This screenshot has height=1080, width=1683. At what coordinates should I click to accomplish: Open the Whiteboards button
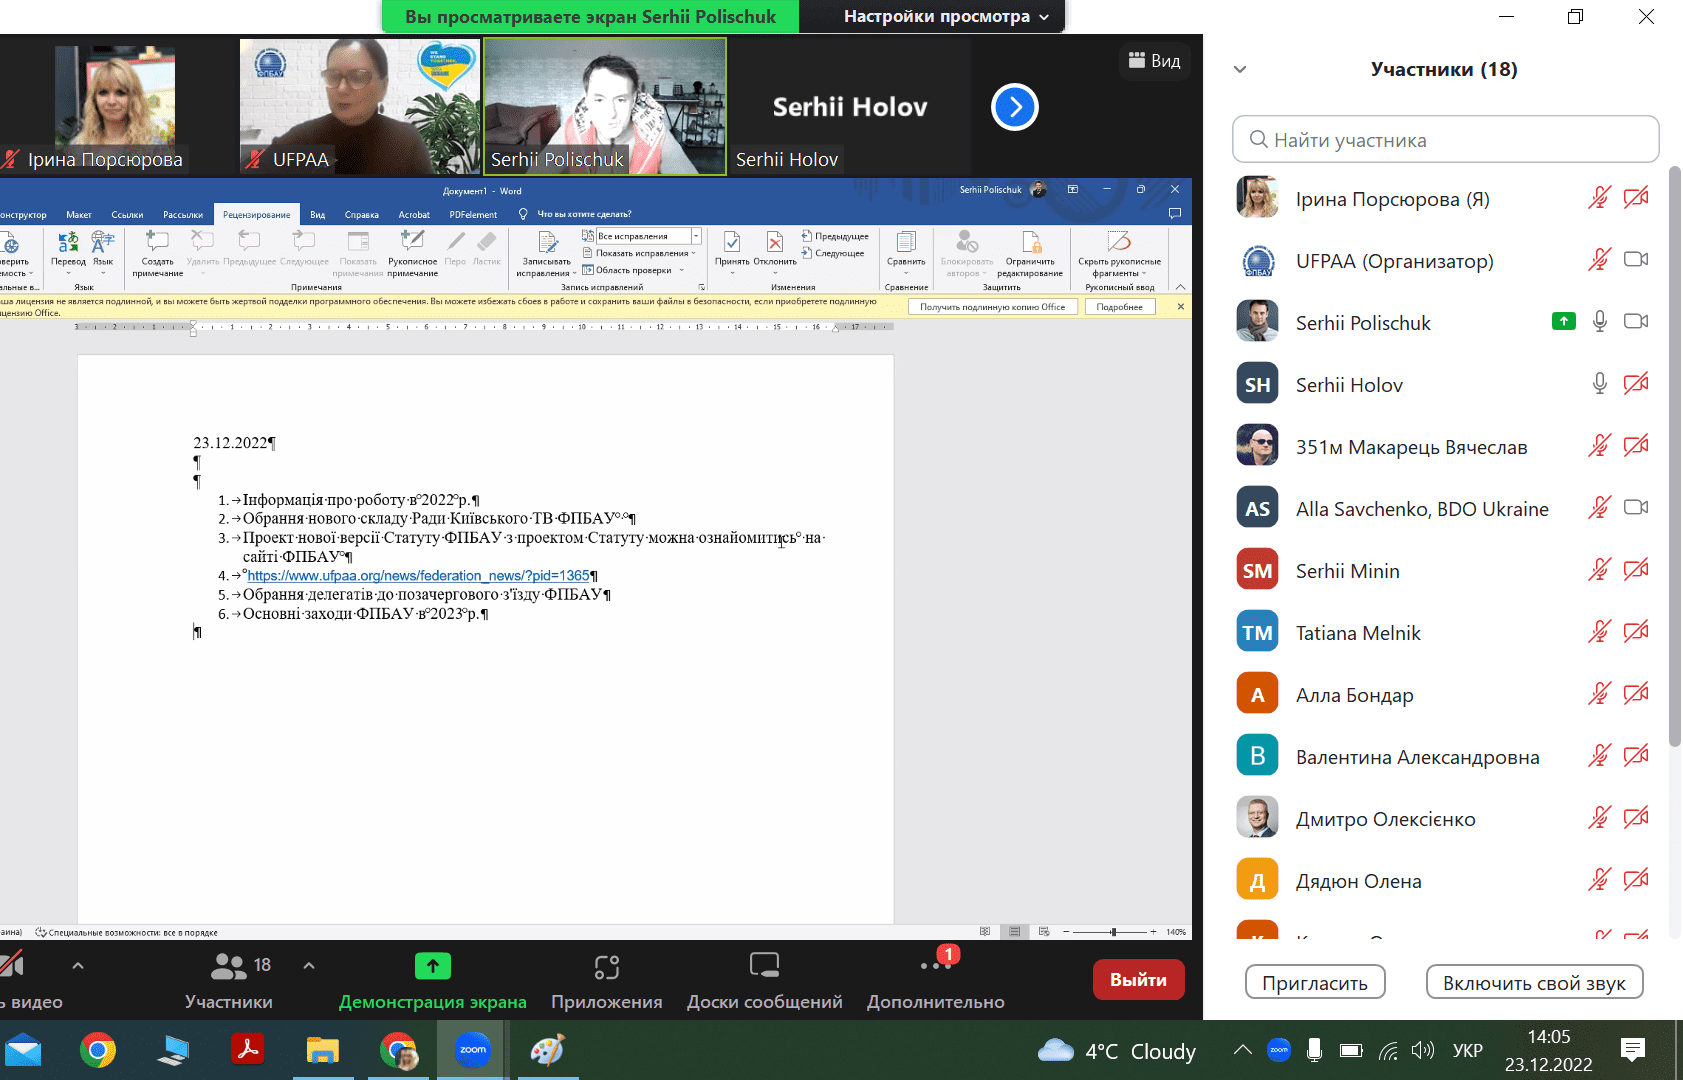[x=765, y=966]
